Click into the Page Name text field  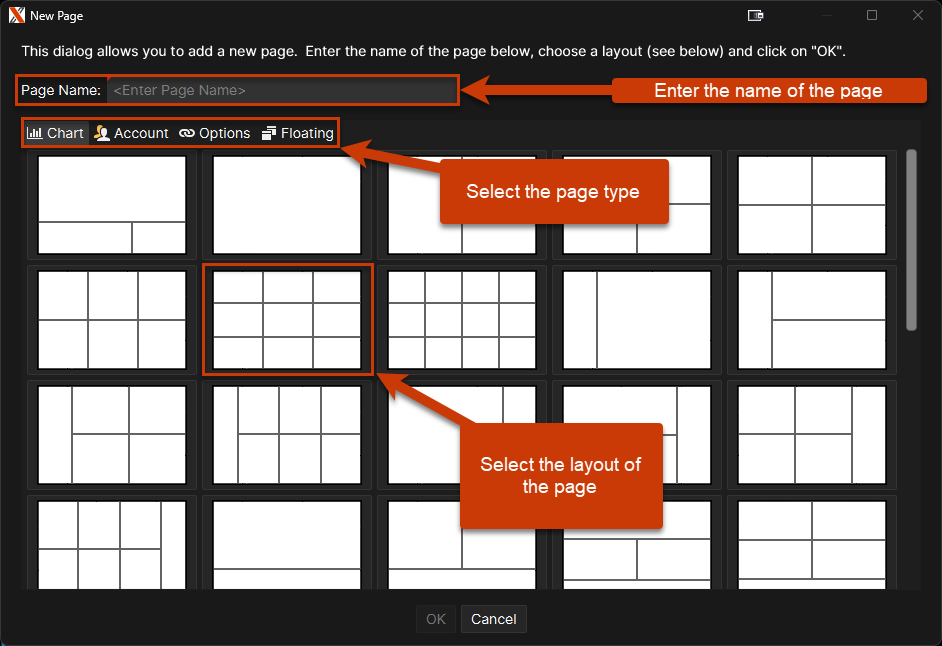click(282, 90)
